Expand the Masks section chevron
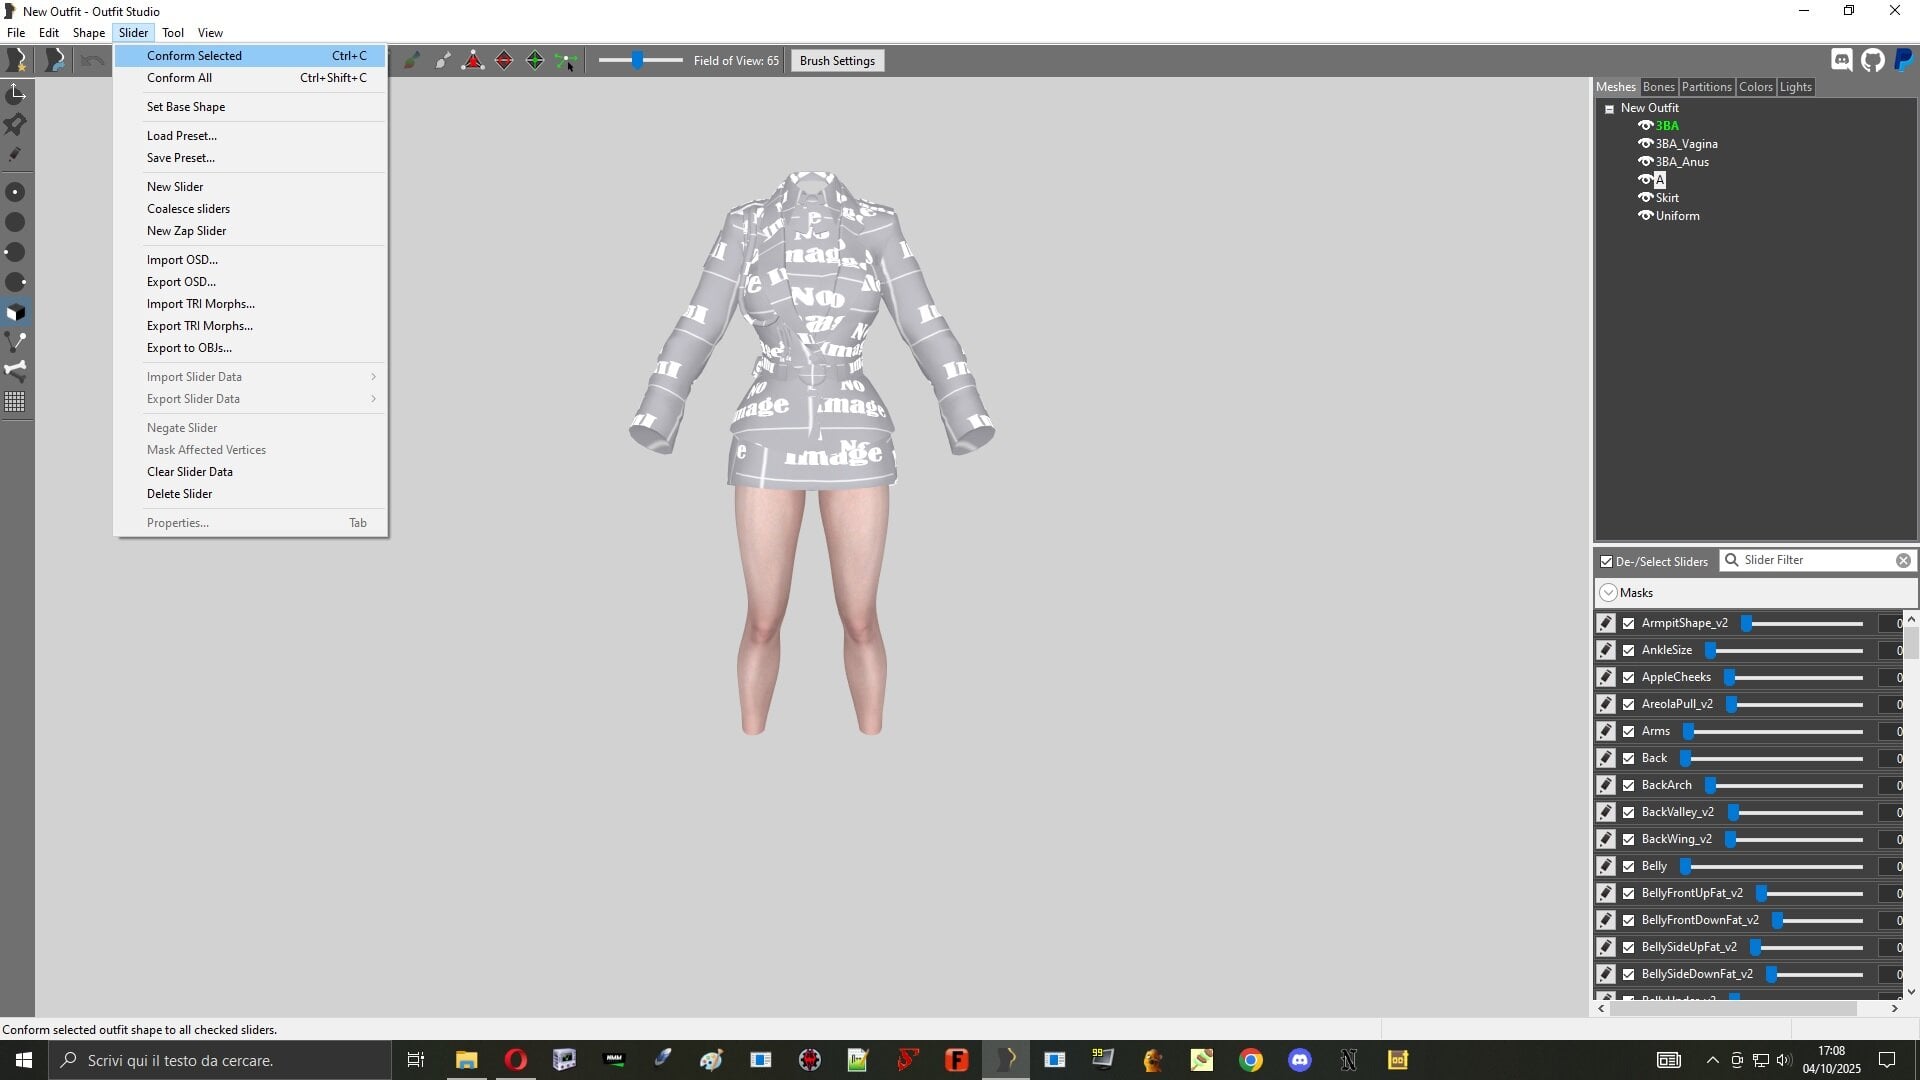Viewport: 1920px width, 1080px height. (x=1608, y=593)
